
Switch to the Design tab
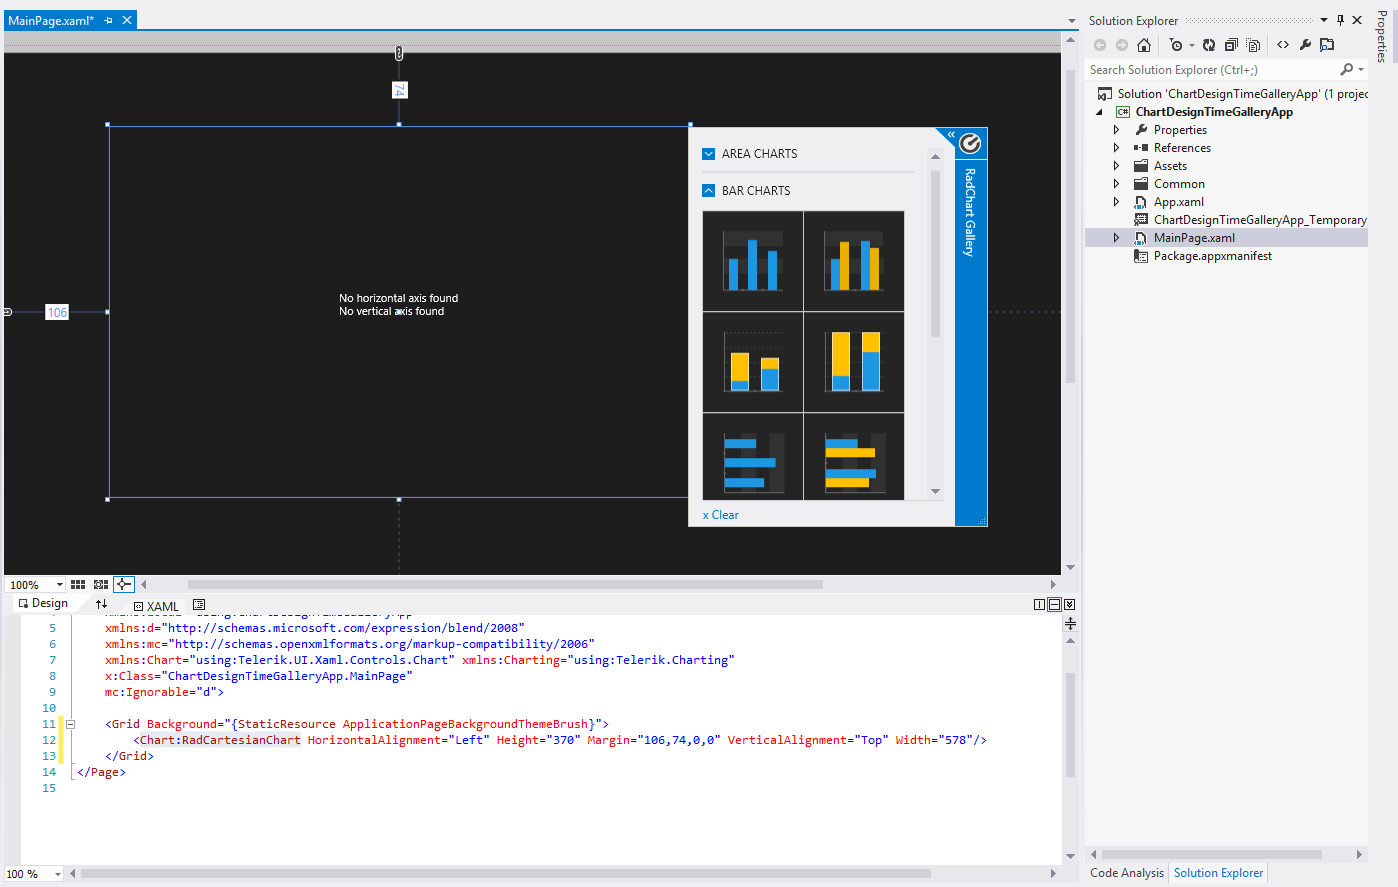(x=43, y=603)
